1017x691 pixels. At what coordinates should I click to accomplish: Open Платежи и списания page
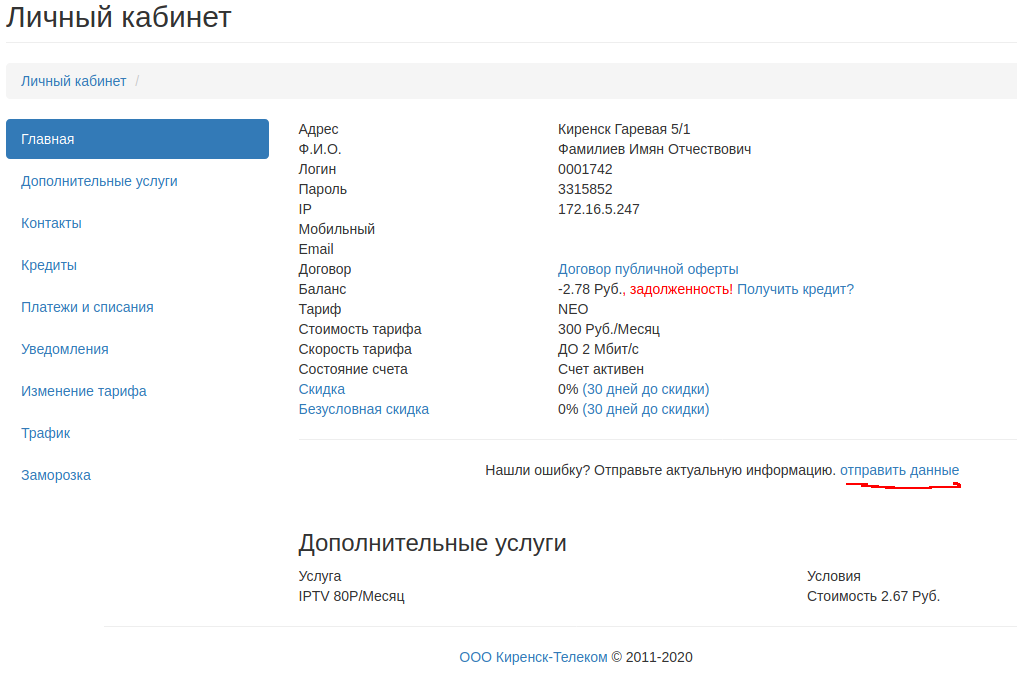[x=87, y=307]
